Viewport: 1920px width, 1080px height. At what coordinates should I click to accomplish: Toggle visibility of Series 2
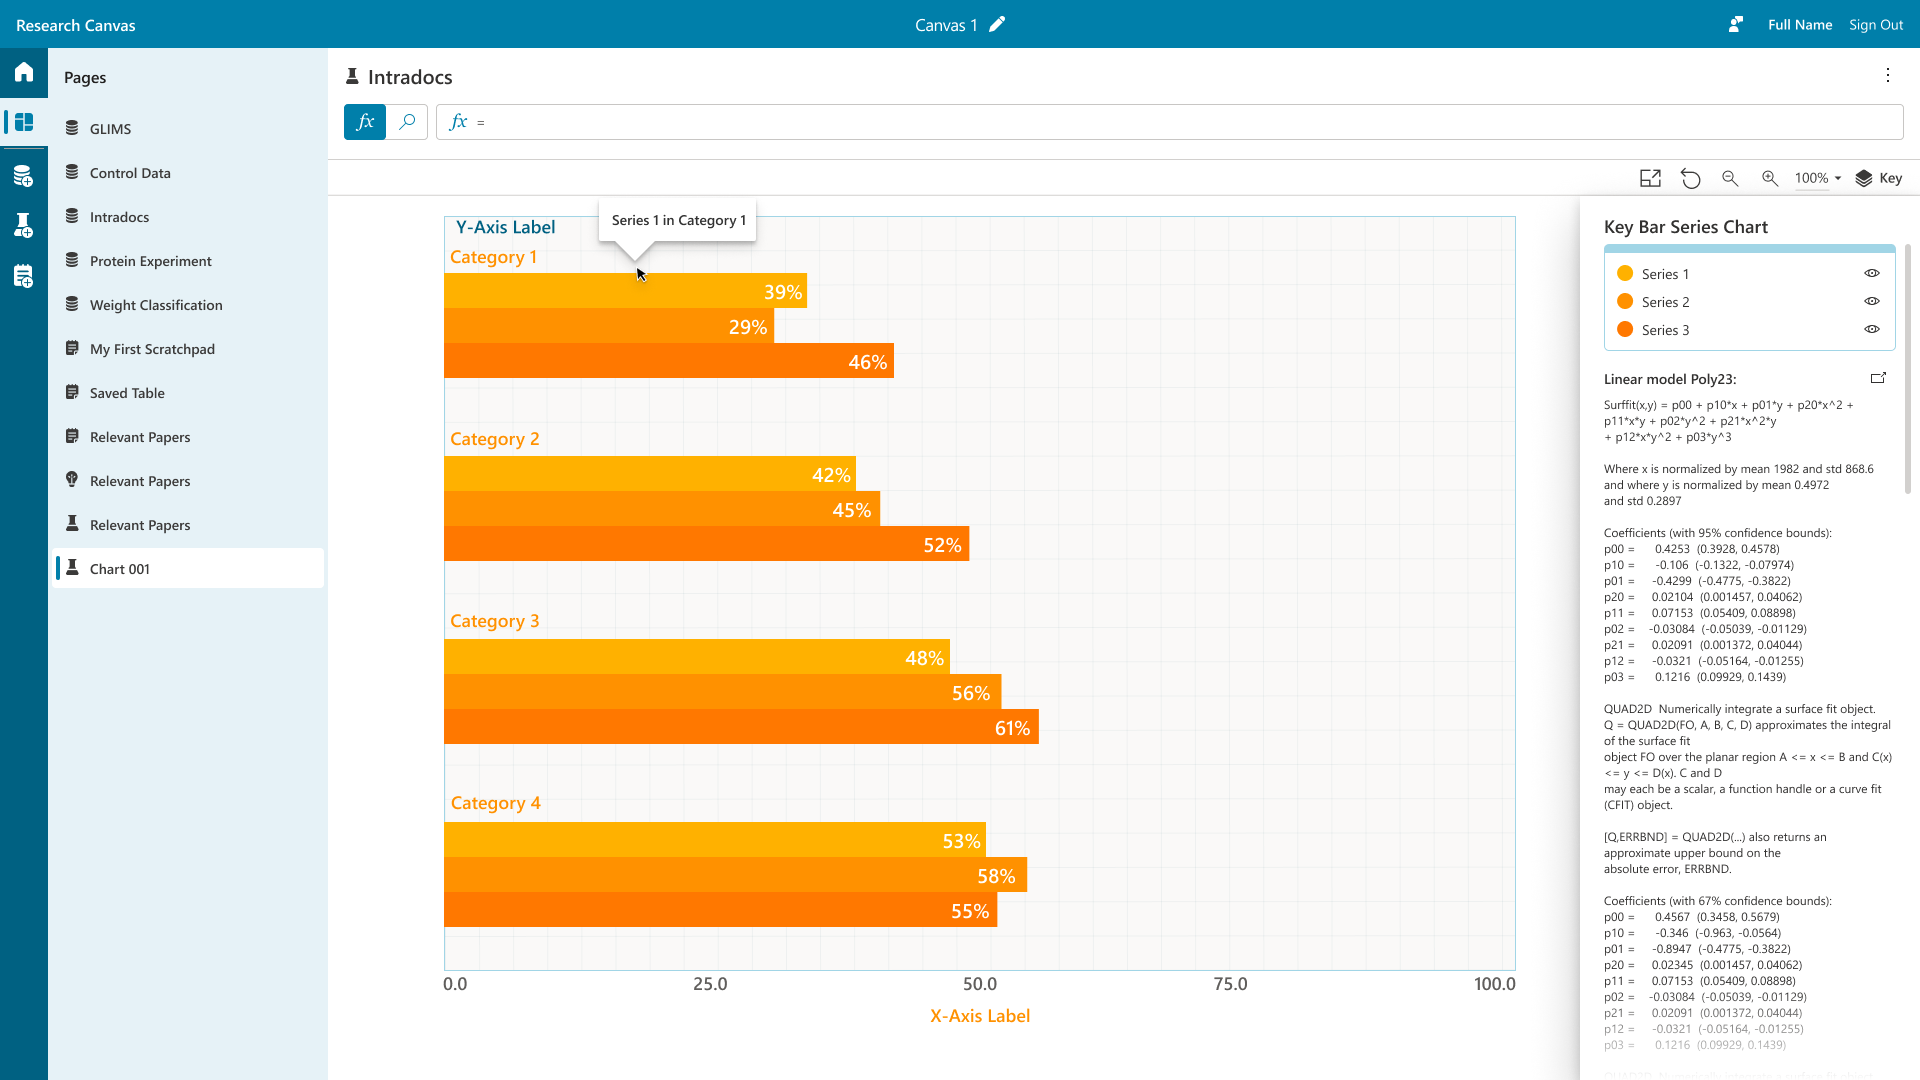tap(1872, 302)
